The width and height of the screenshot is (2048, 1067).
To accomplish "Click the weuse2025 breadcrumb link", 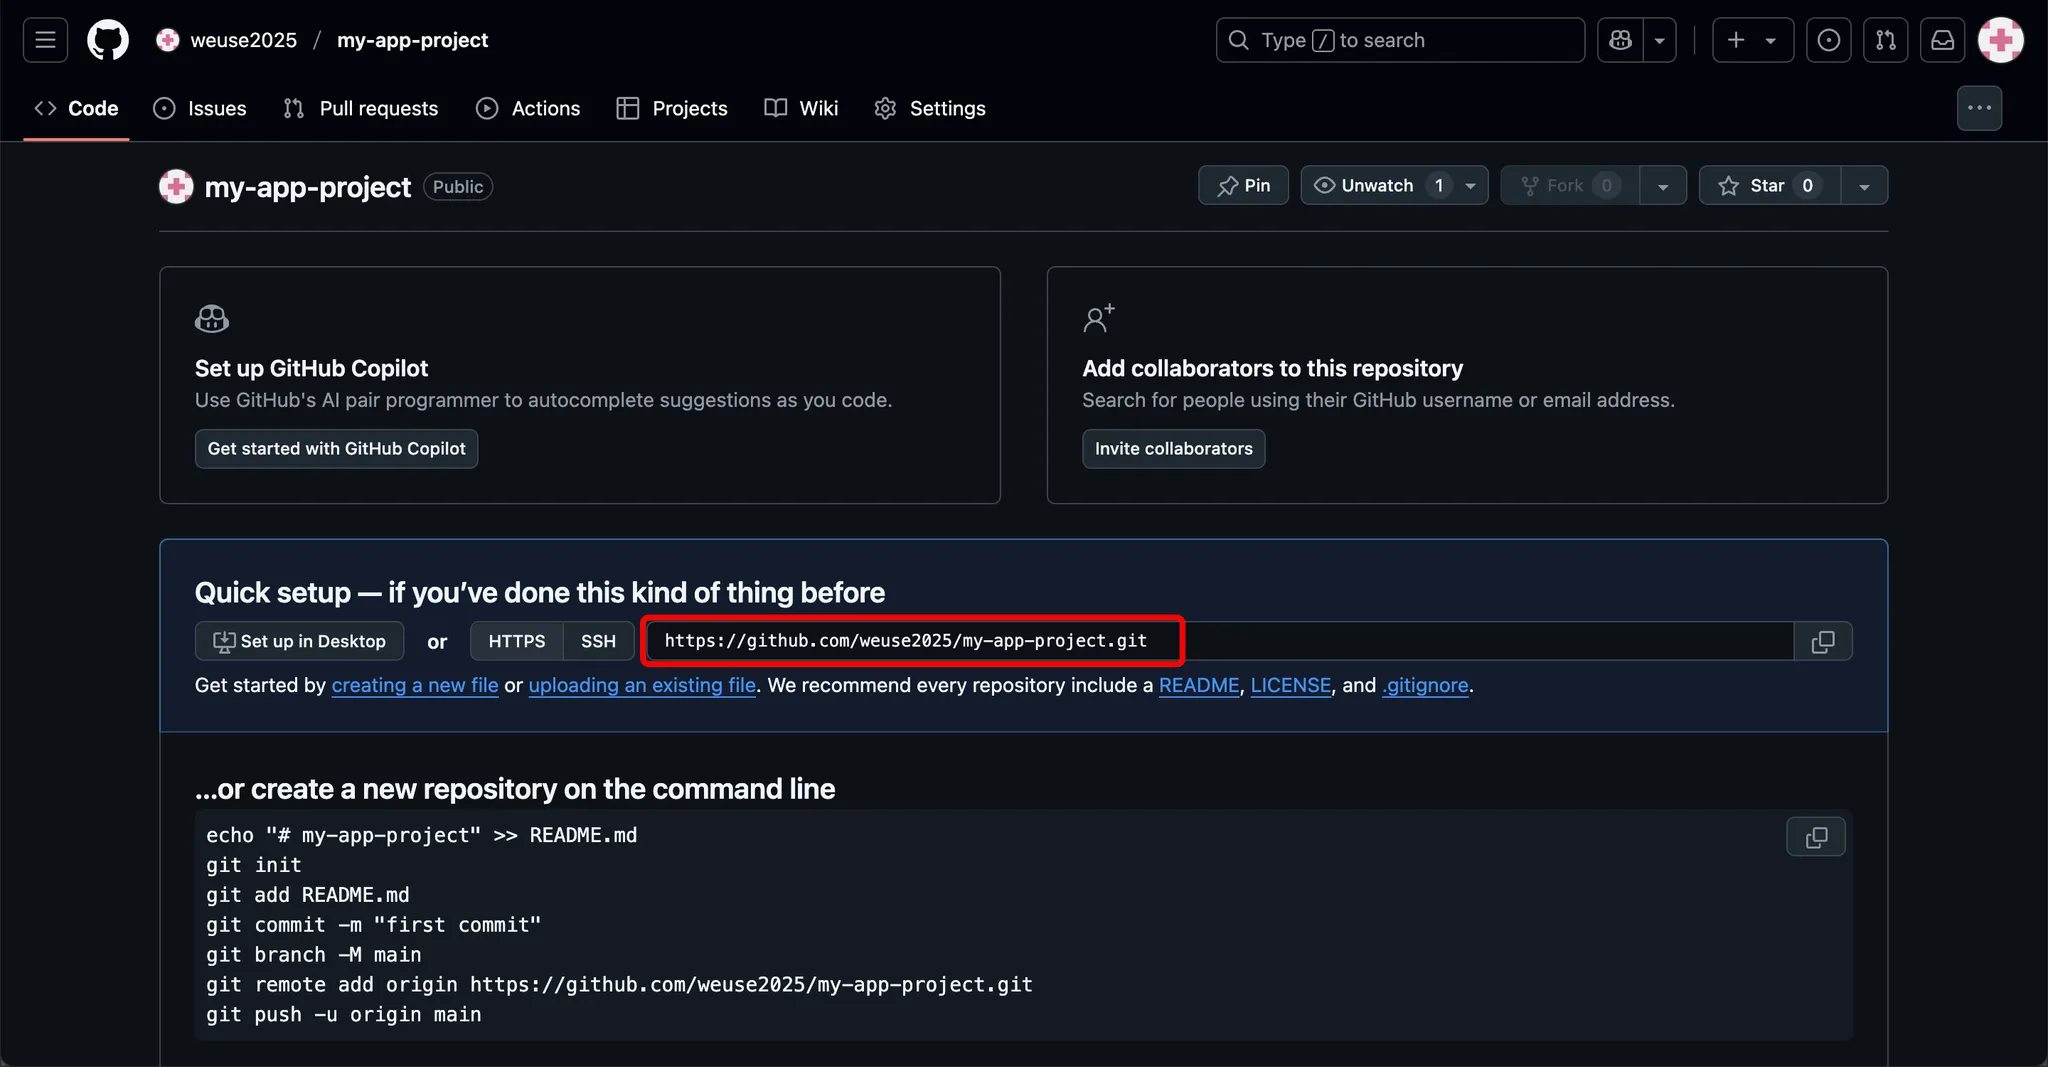I will coord(243,40).
